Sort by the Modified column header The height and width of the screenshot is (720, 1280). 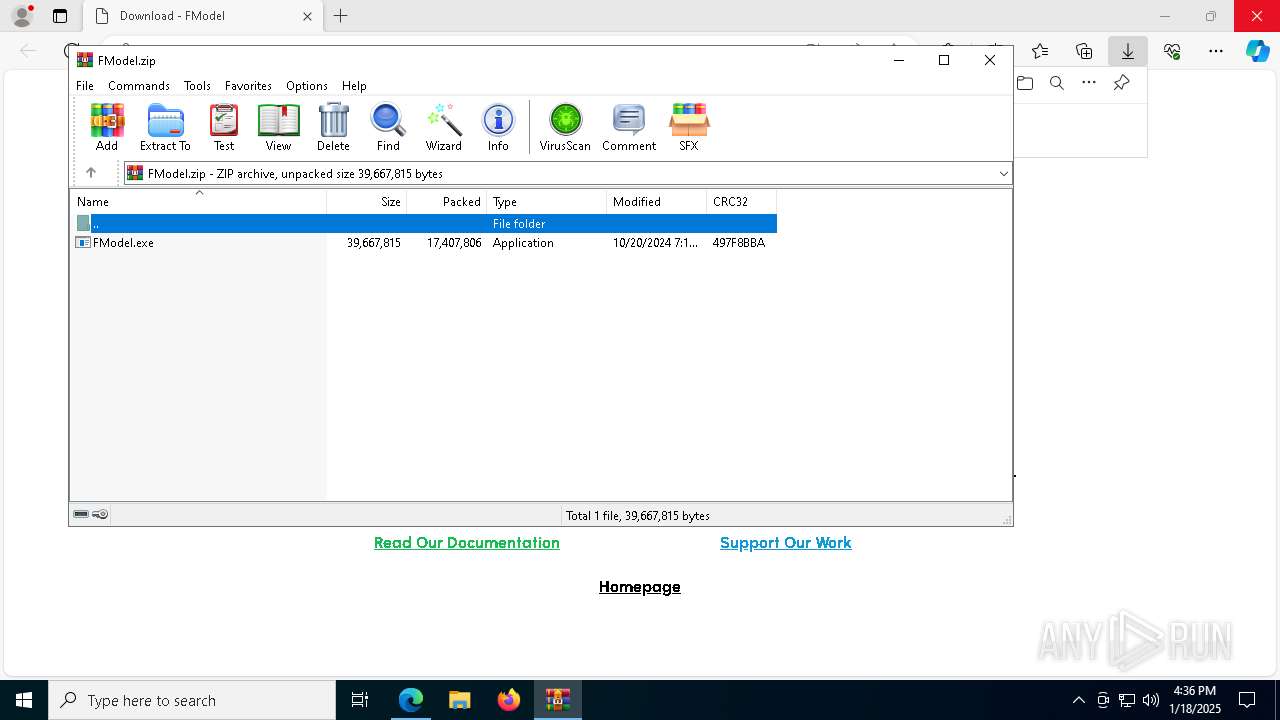657,202
